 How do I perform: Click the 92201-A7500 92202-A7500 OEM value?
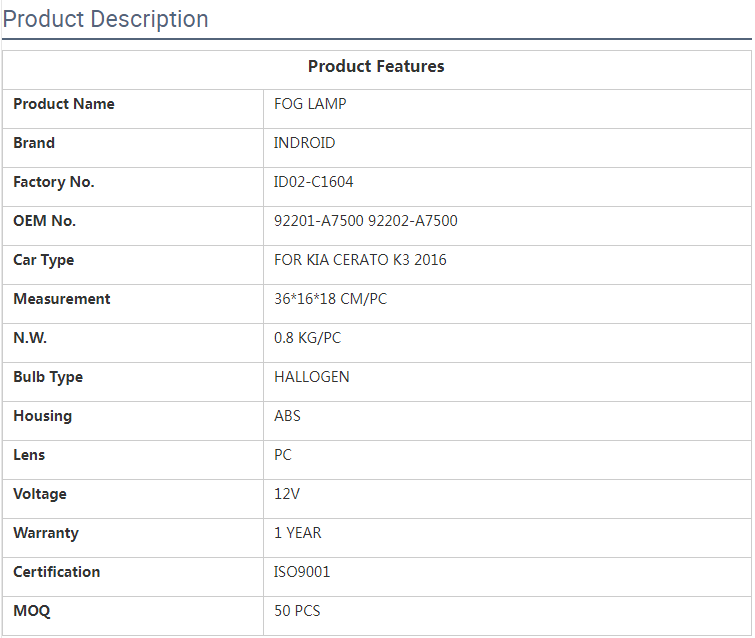[365, 221]
